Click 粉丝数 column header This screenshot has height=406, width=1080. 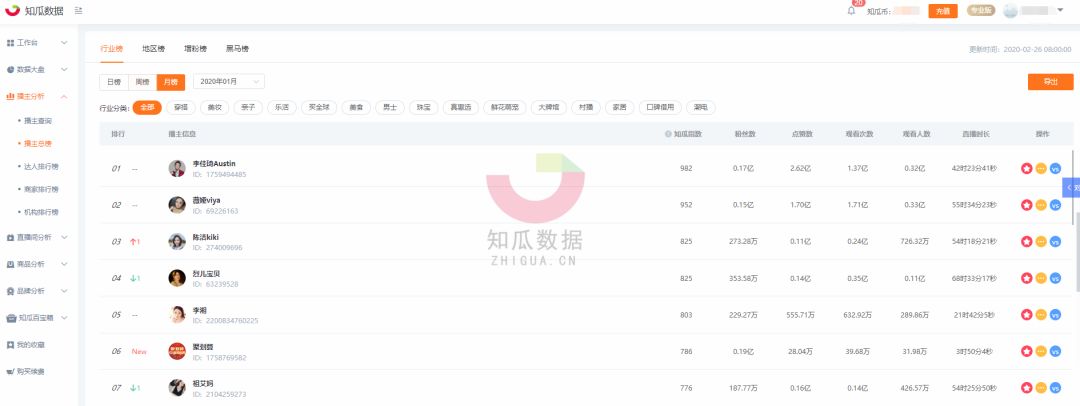pos(745,134)
